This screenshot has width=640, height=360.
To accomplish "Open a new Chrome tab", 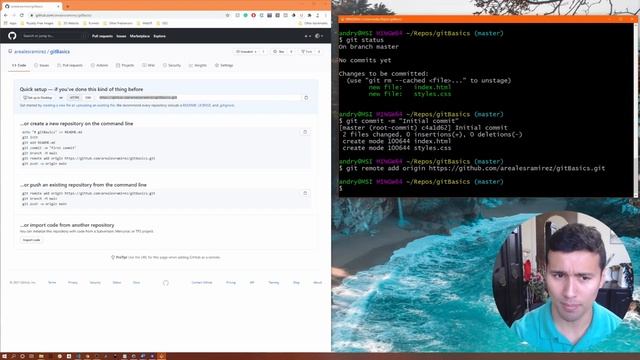I will (67, 6).
